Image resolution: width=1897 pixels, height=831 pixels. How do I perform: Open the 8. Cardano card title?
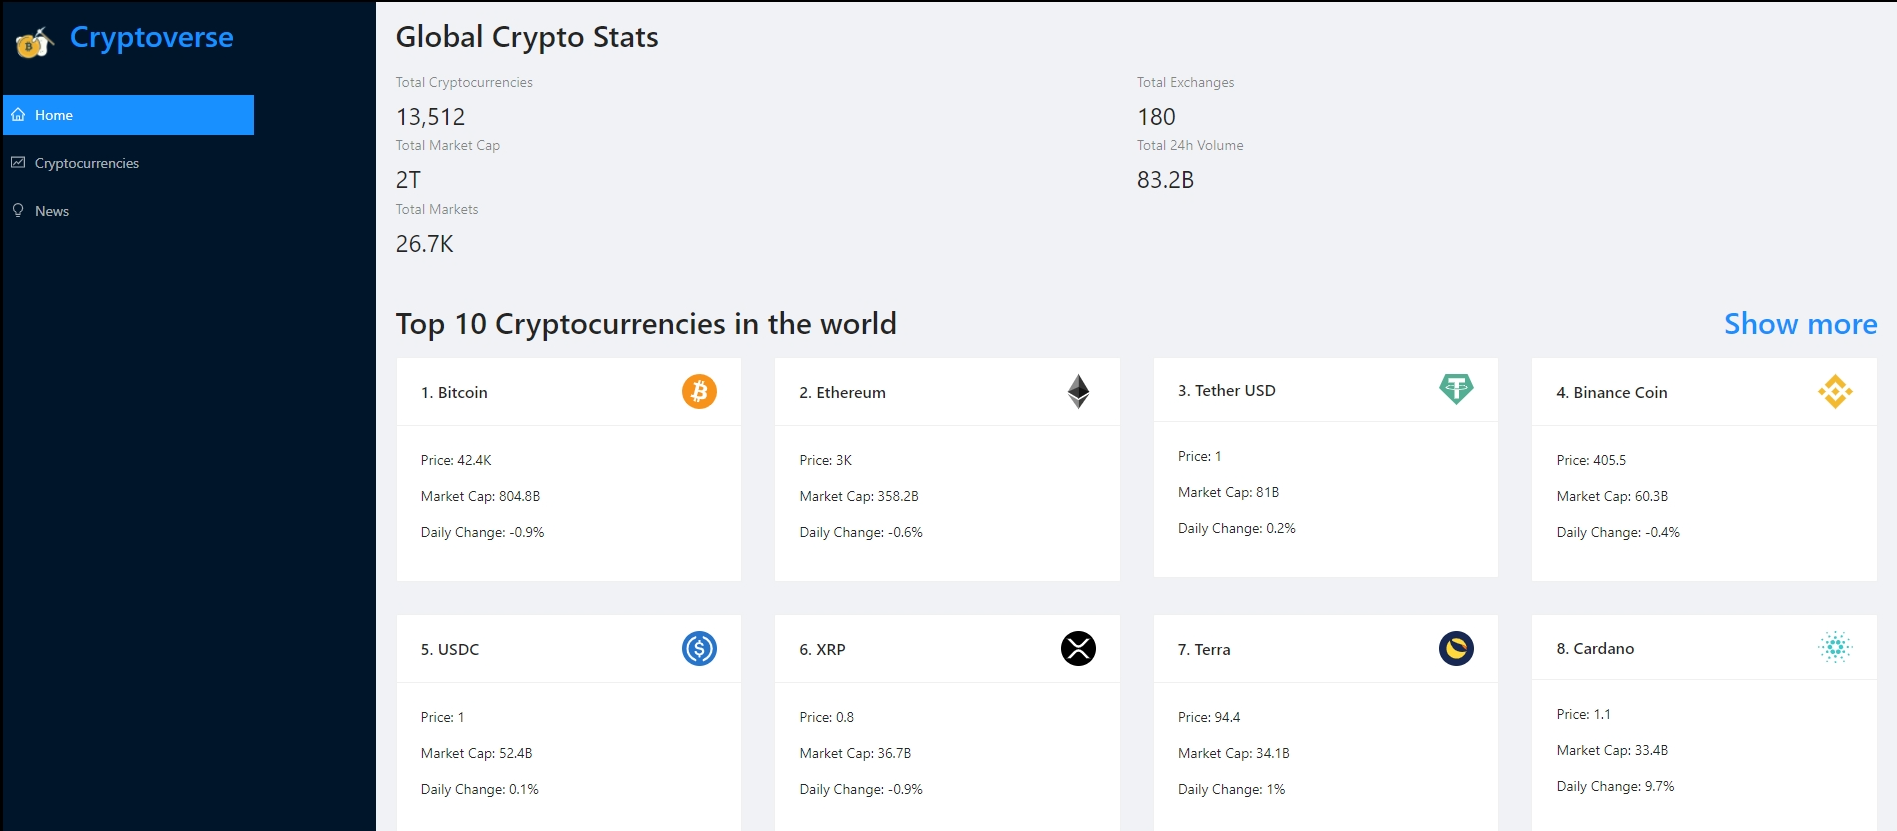pyautogui.click(x=1595, y=649)
